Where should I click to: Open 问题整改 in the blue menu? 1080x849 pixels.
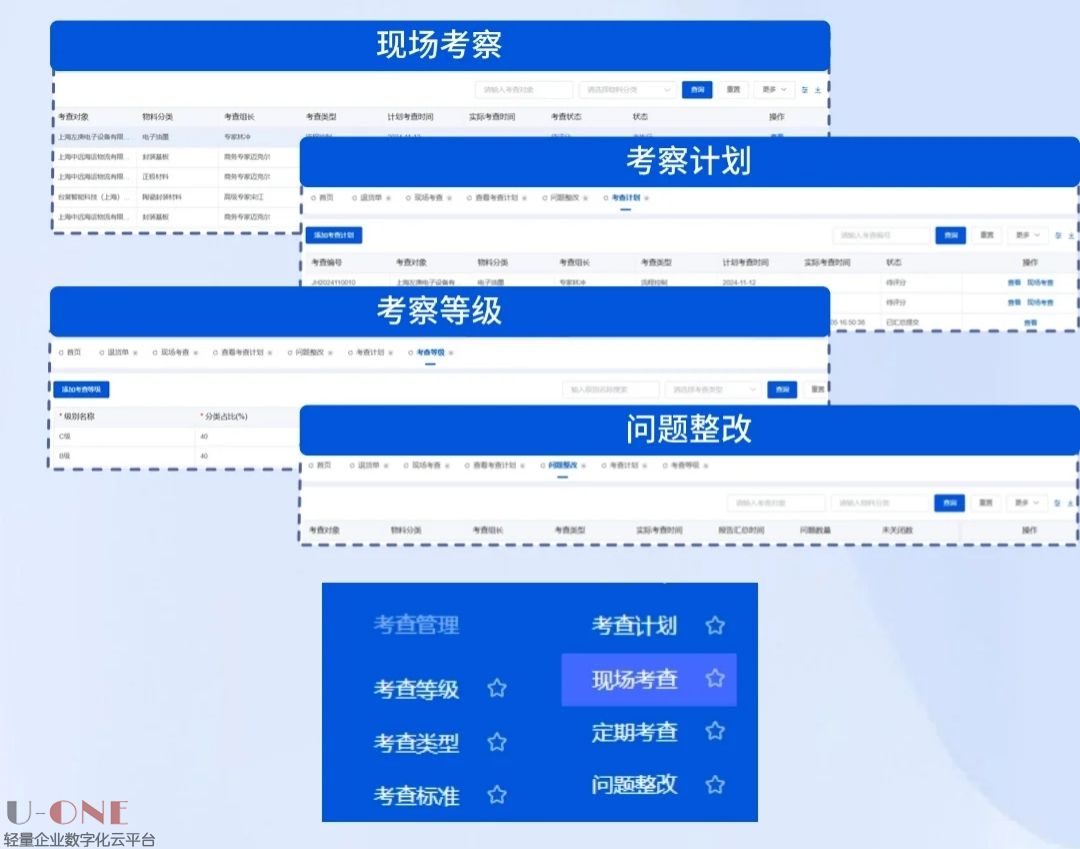tap(634, 784)
